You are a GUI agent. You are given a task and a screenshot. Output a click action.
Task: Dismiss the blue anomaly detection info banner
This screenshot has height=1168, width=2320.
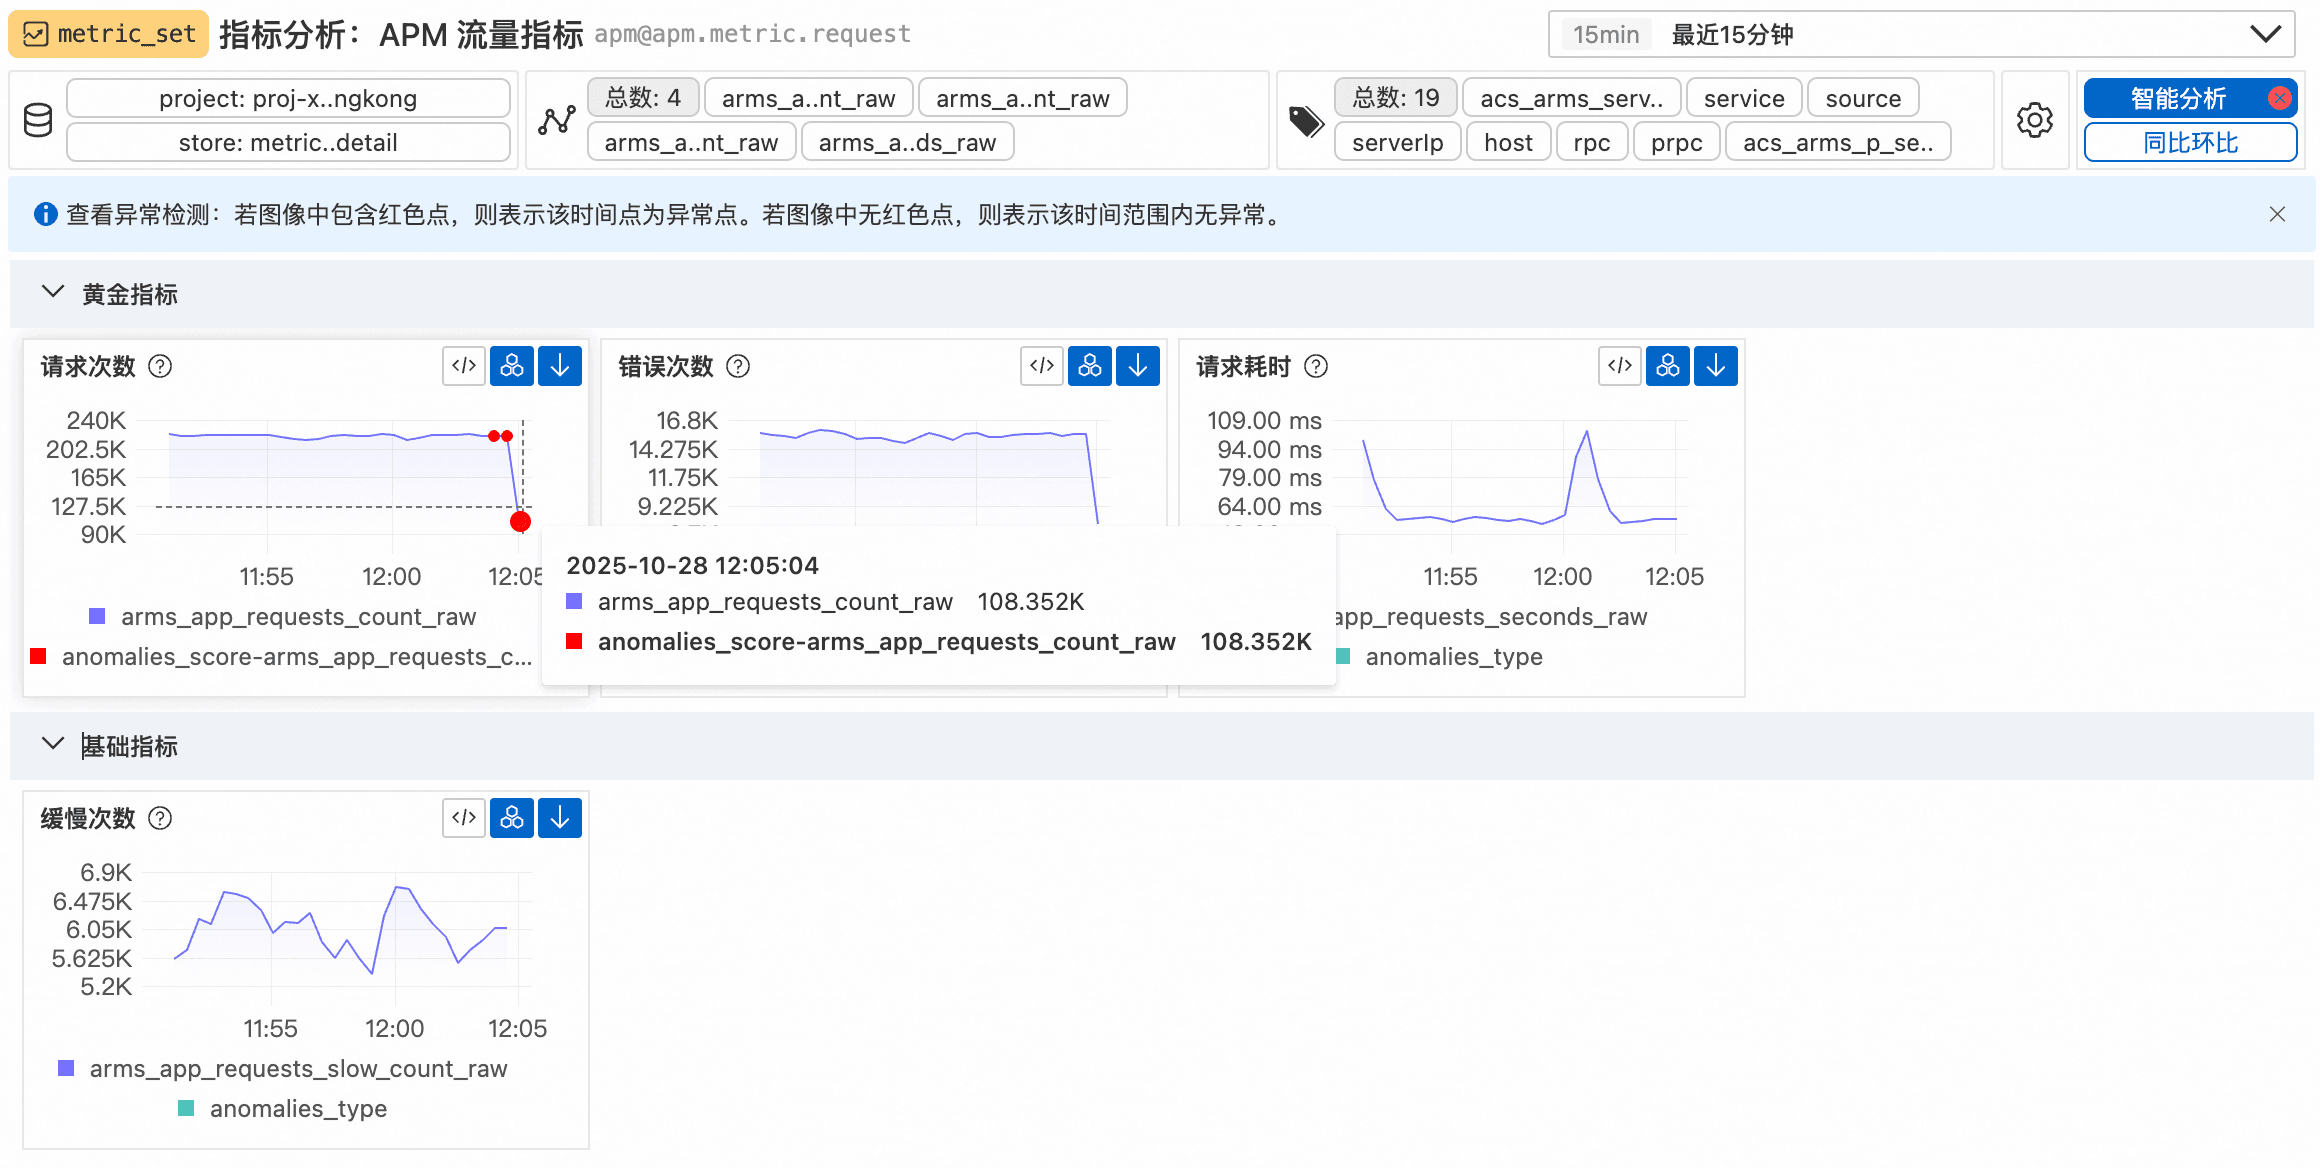(2277, 214)
